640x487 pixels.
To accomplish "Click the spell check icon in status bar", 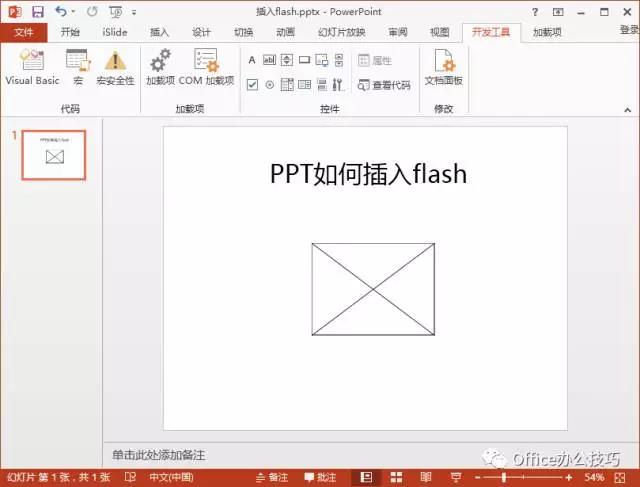I will (130, 477).
